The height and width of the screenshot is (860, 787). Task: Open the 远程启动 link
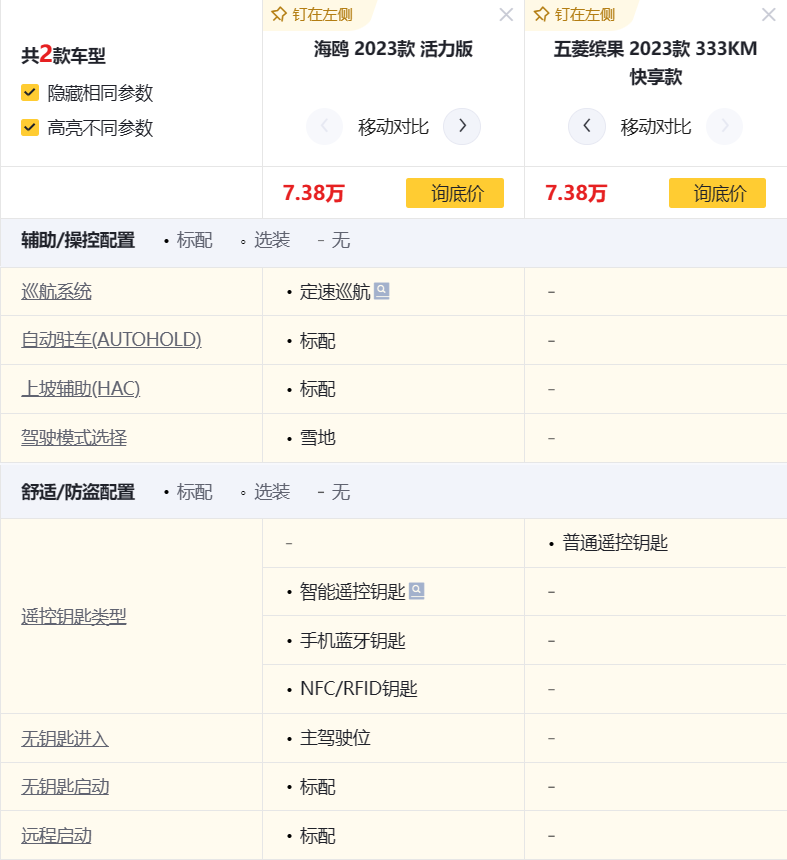pyautogui.click(x=56, y=836)
